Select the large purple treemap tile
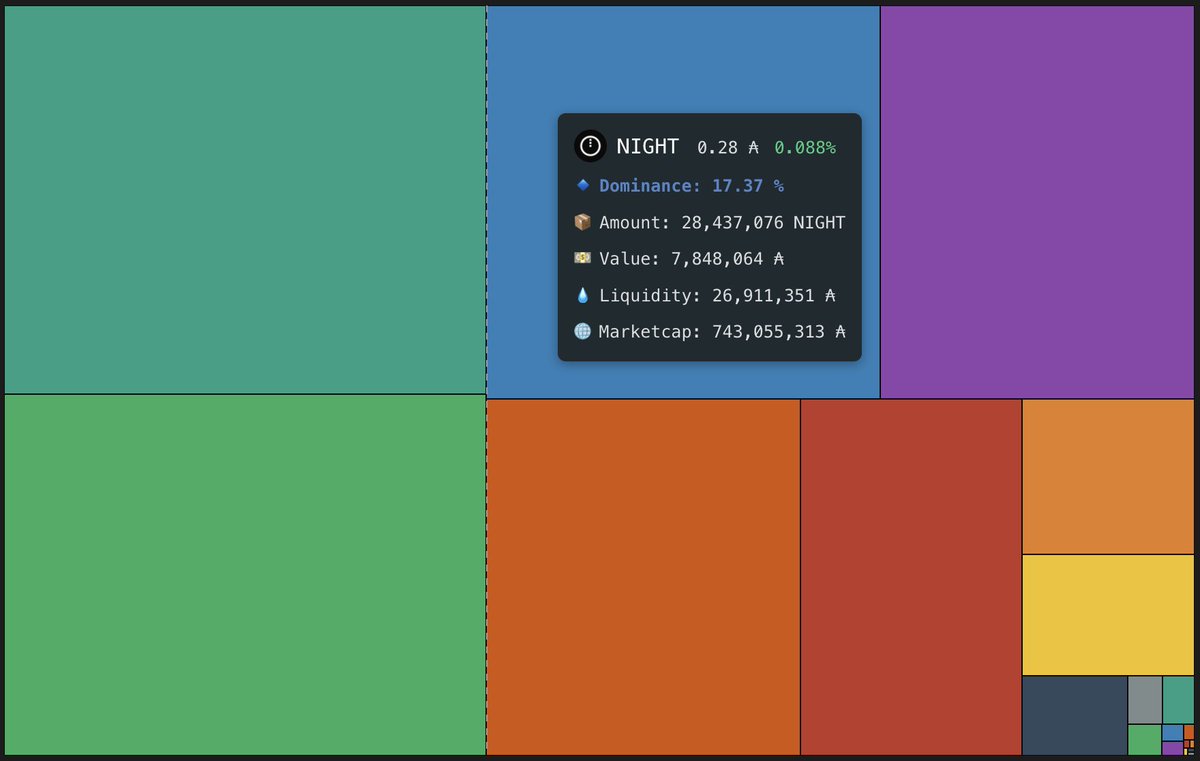The height and width of the screenshot is (761, 1200). pos(1037,202)
